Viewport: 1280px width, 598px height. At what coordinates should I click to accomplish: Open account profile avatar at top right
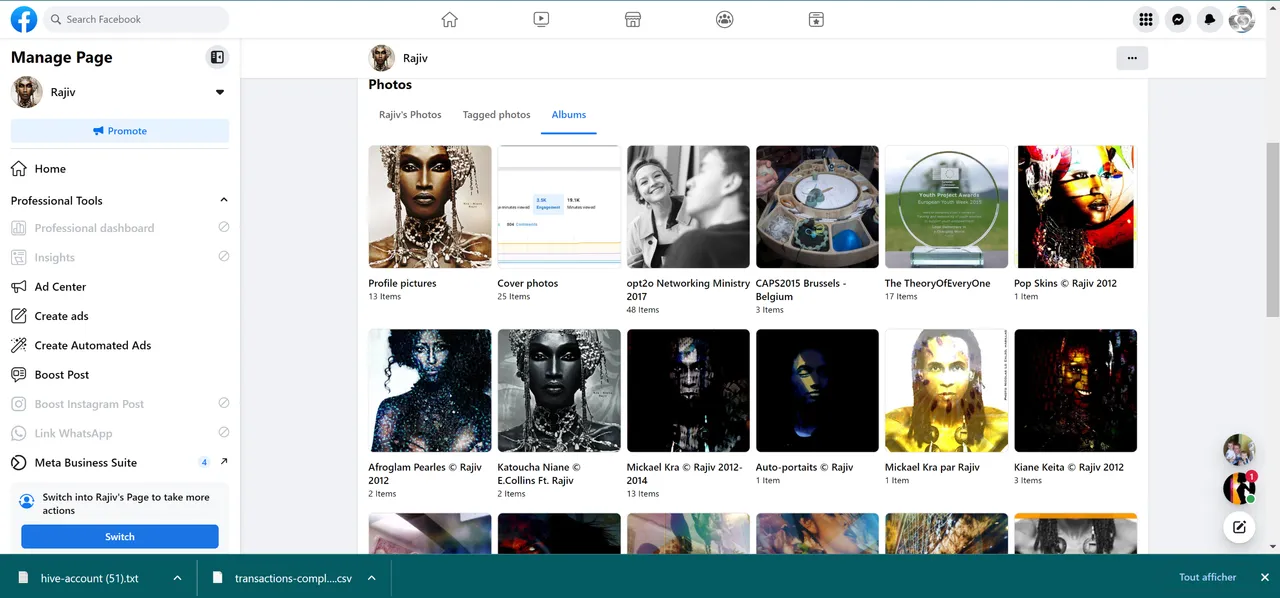1242,19
